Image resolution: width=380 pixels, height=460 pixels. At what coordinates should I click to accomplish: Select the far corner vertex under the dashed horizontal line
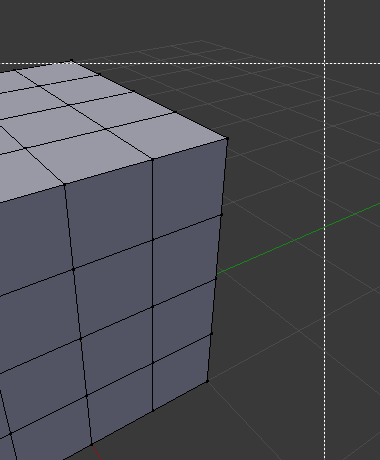pos(71,61)
